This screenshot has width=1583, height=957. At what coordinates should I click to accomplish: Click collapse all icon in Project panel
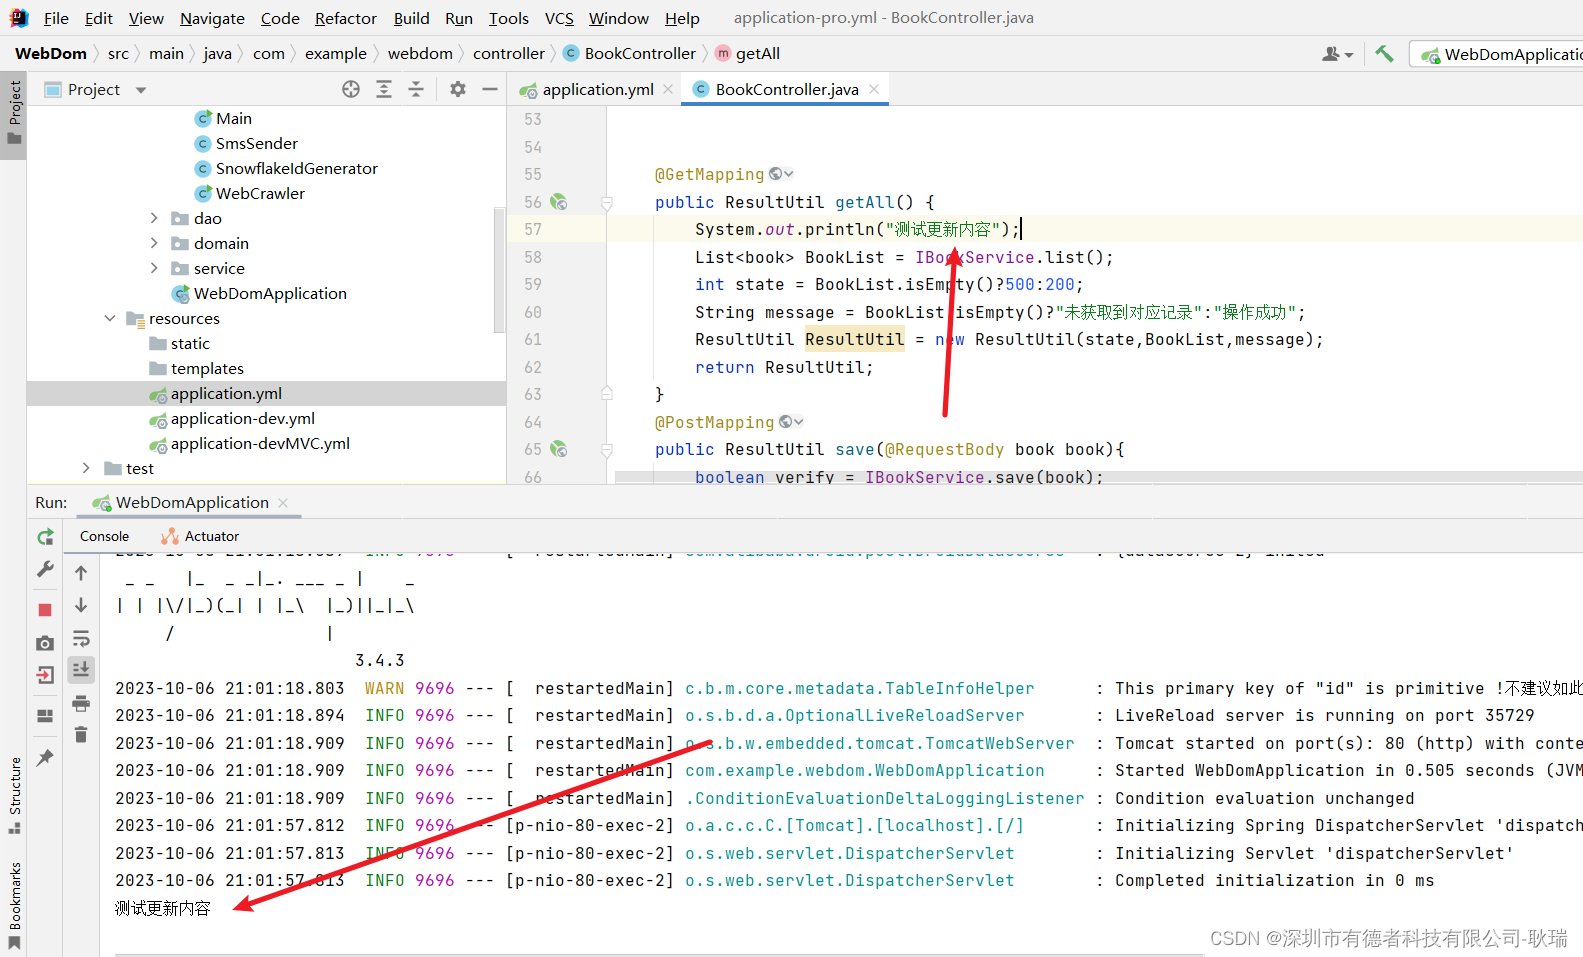416,89
